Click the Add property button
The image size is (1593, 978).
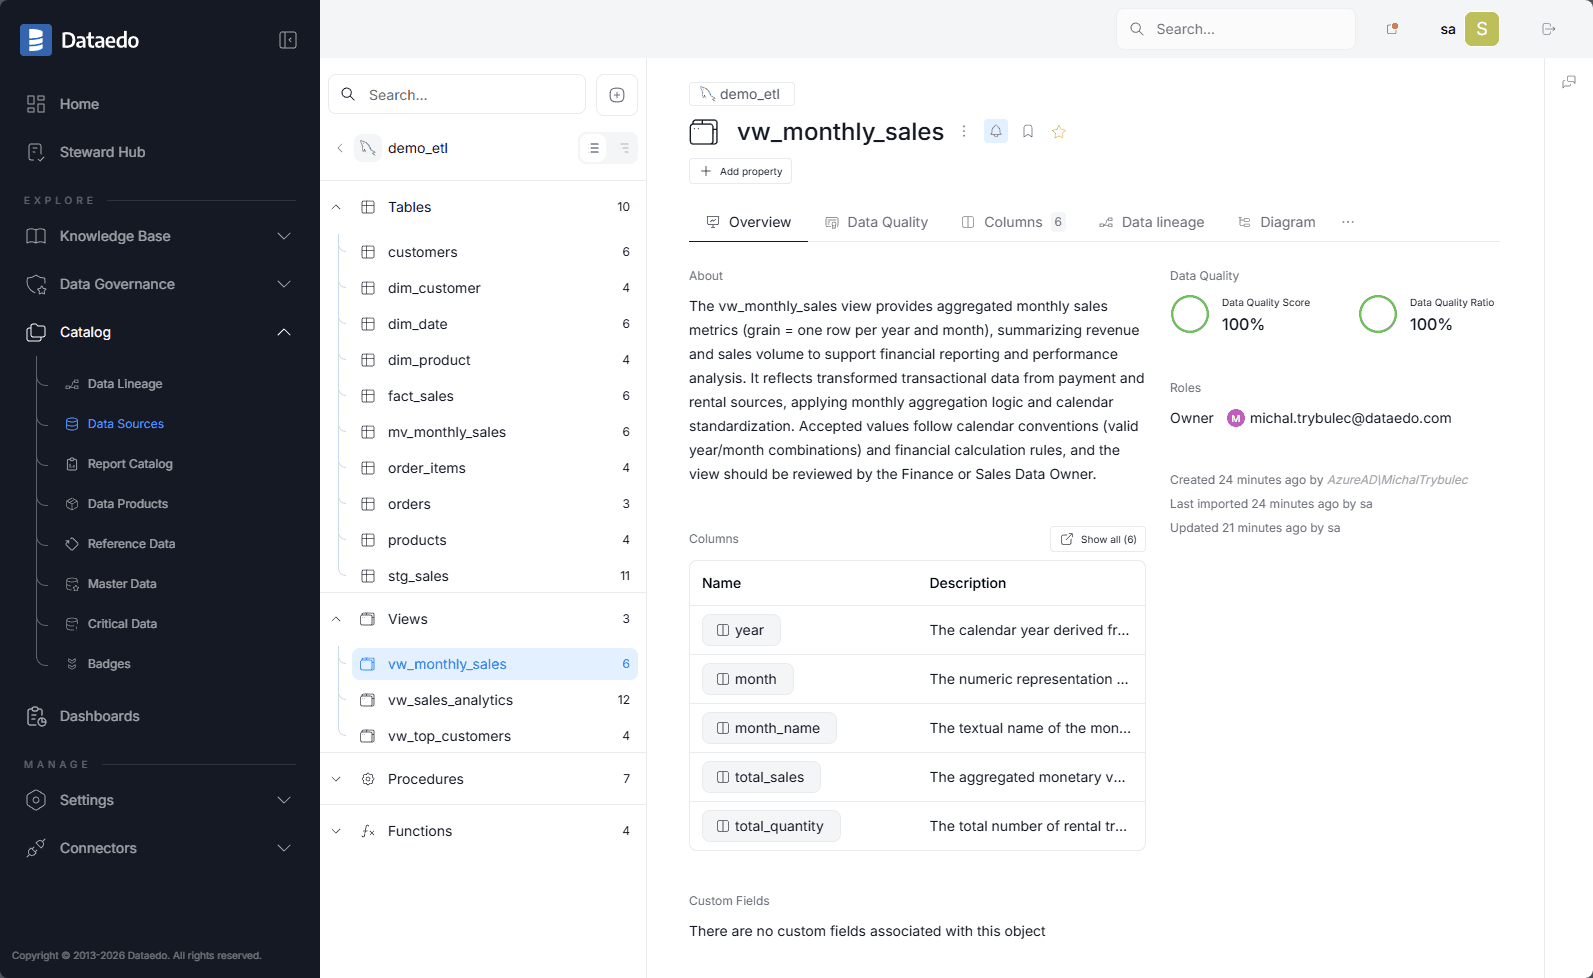[740, 171]
